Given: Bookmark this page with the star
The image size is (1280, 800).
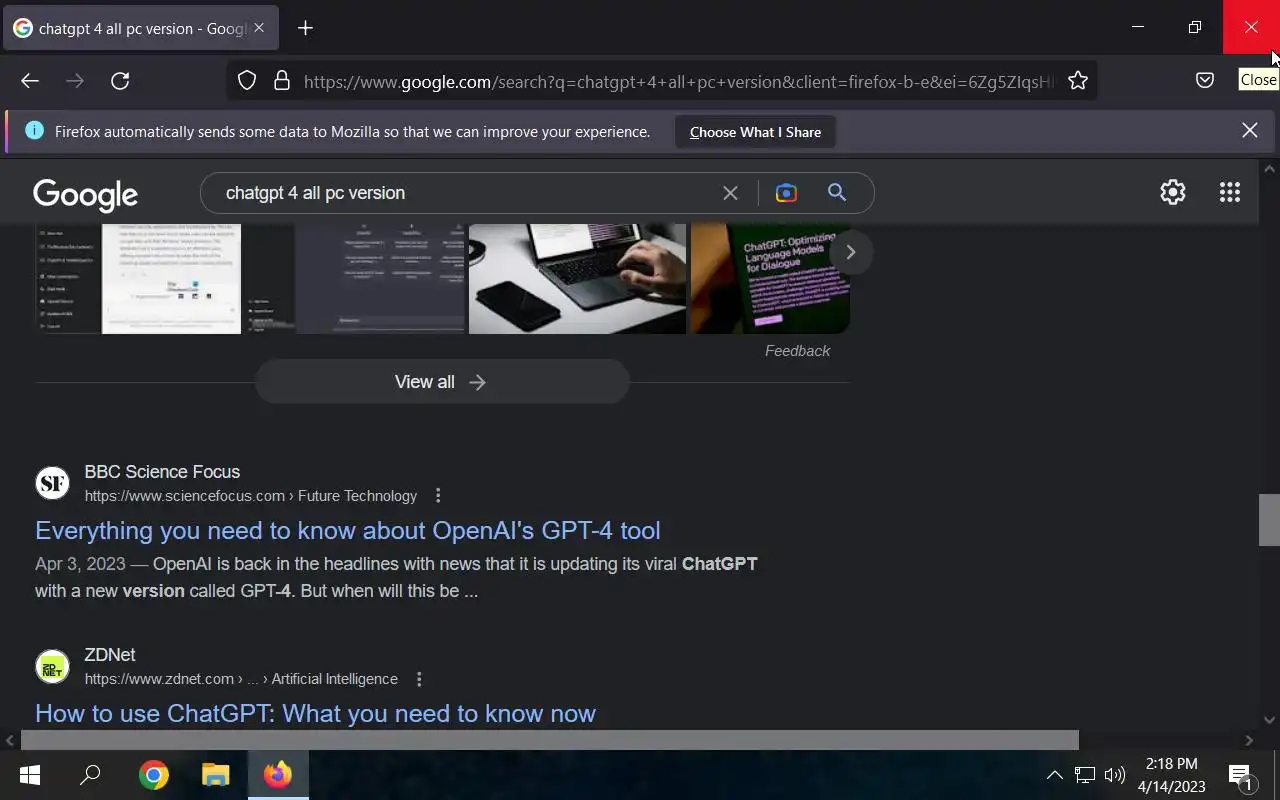Looking at the screenshot, I should click(1077, 81).
